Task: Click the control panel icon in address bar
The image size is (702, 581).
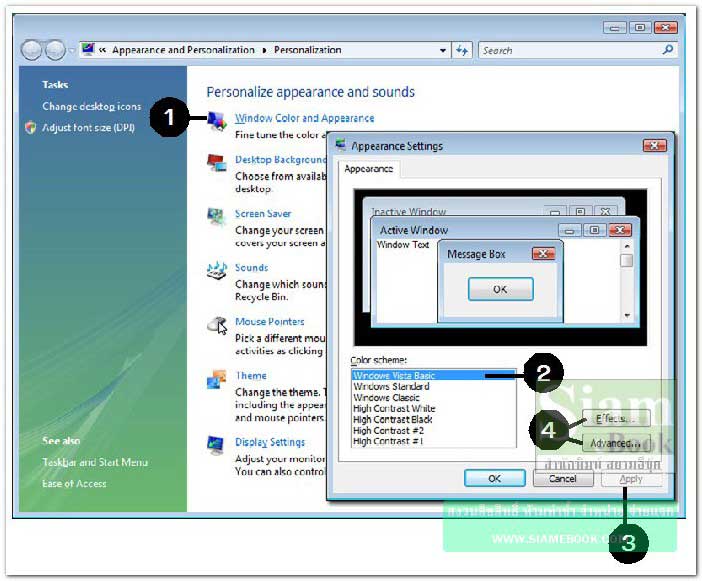Action: pos(88,49)
